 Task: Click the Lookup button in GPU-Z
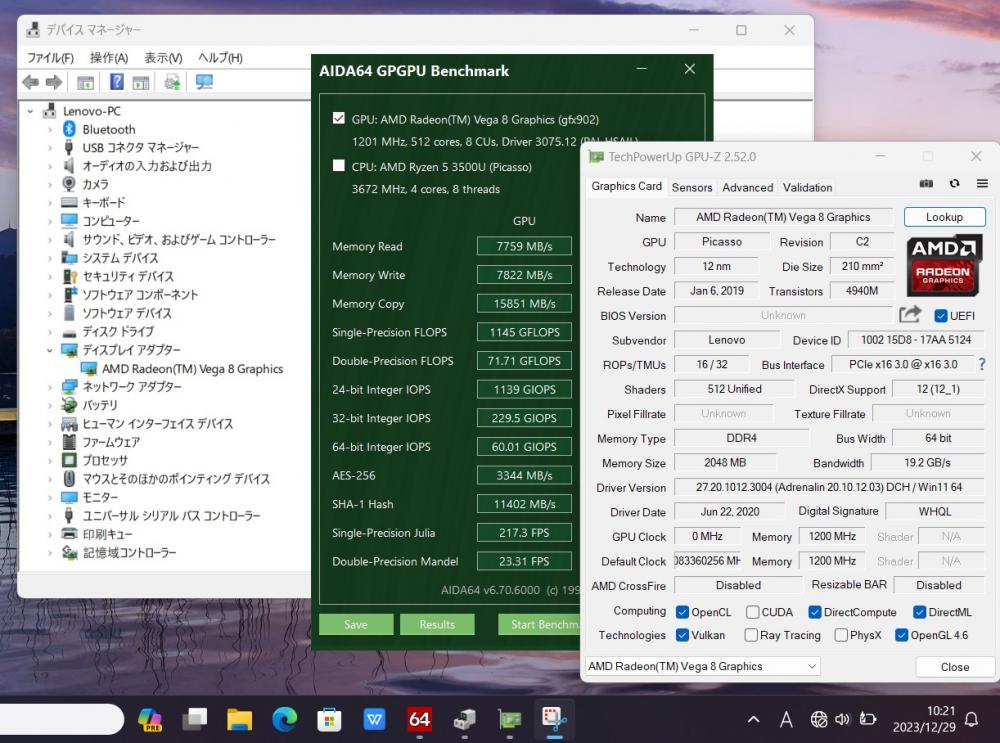point(945,217)
